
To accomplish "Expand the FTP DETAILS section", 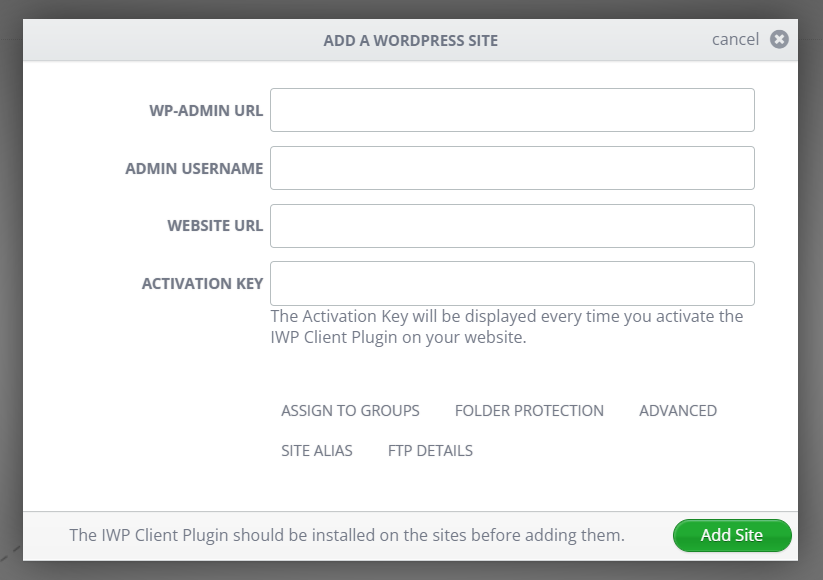I will [430, 450].
